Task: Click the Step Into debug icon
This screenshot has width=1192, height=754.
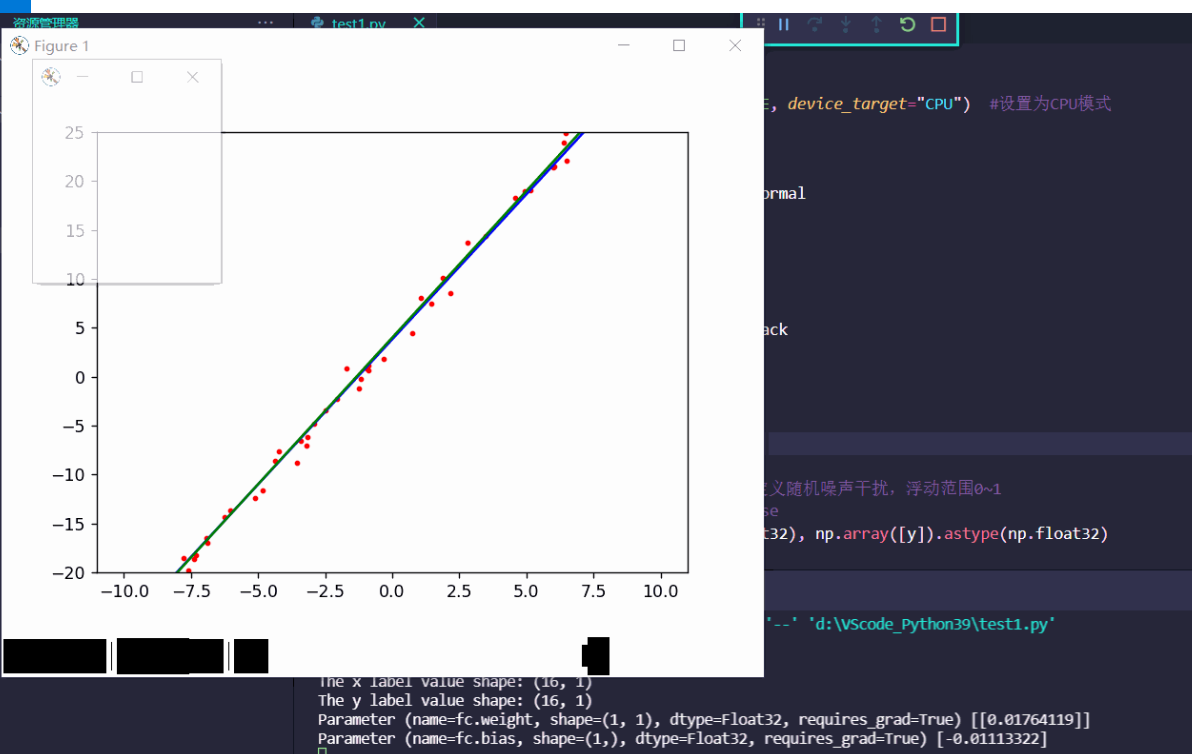Action: tap(845, 24)
